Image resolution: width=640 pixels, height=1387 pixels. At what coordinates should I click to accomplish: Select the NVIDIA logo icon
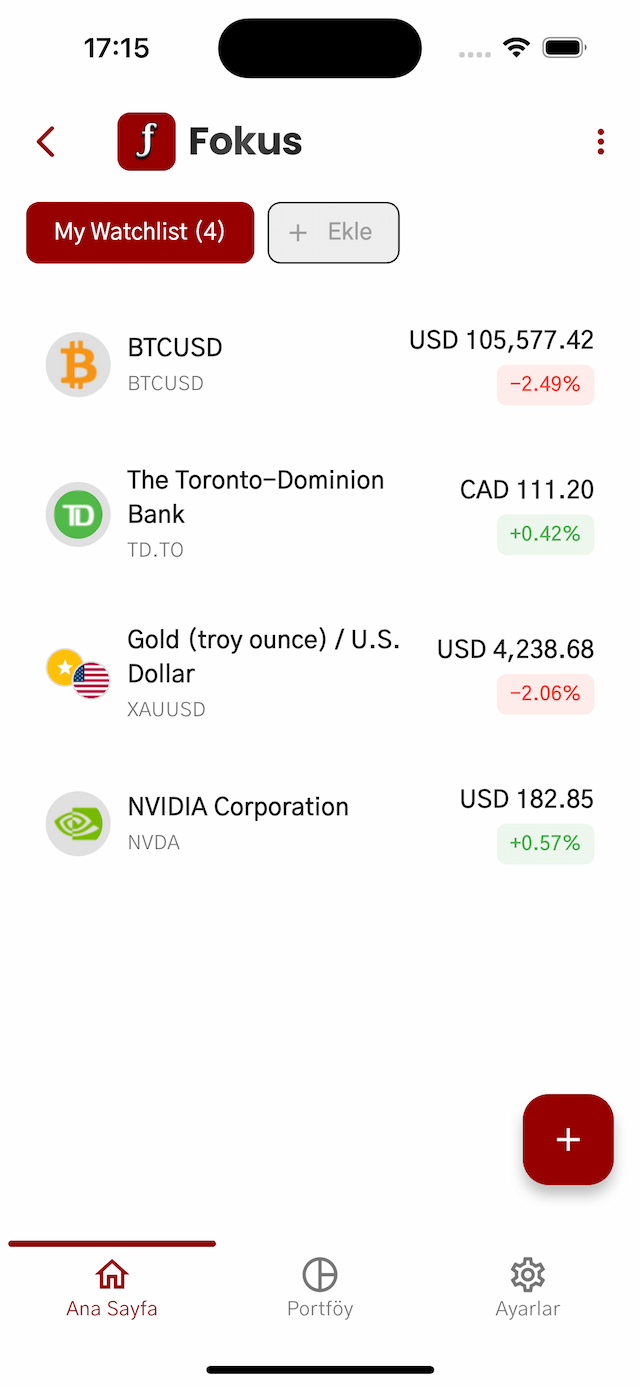[78, 824]
